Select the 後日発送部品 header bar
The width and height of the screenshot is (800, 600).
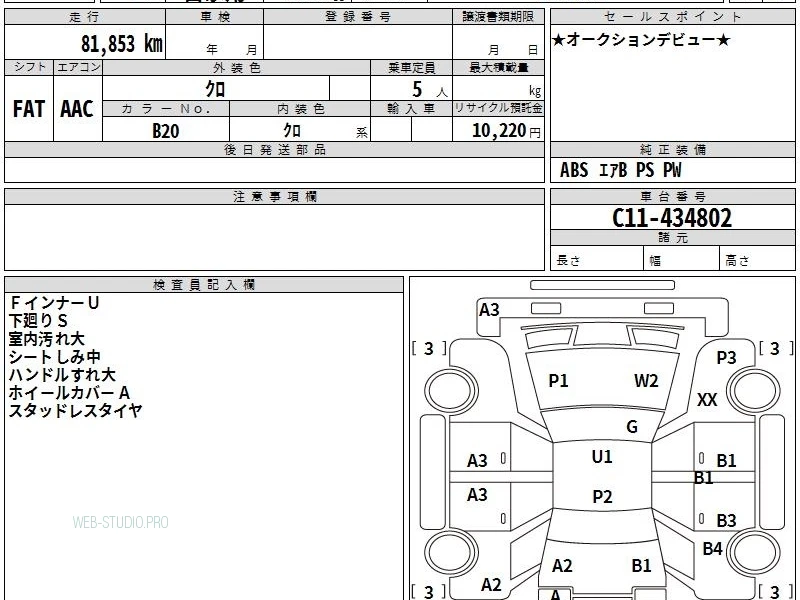click(274, 149)
